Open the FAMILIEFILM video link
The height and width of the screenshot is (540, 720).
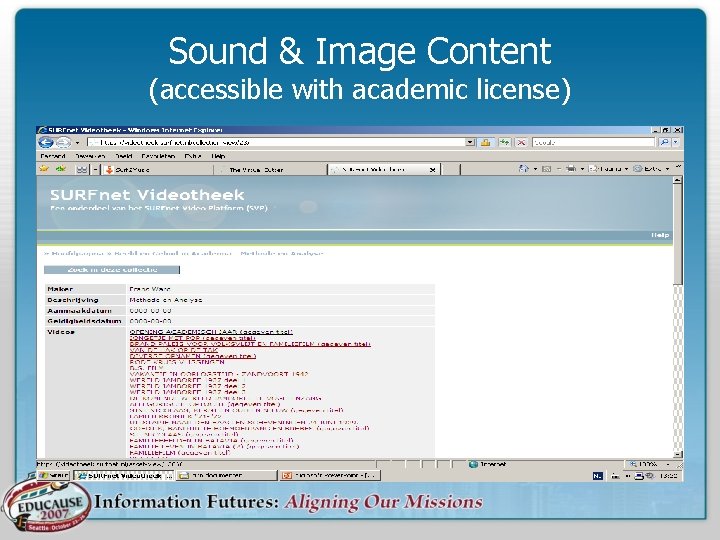tap(180, 452)
